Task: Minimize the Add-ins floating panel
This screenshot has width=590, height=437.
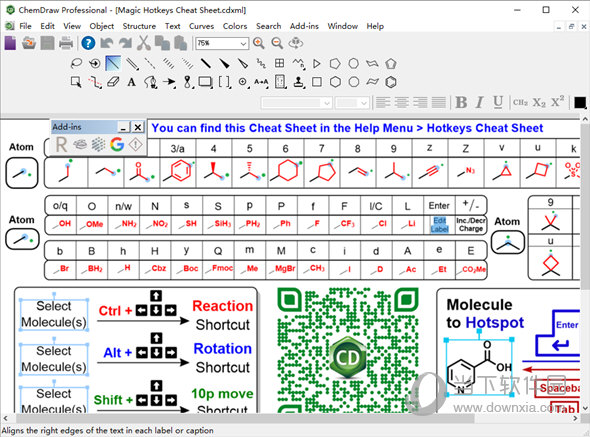Action: point(123,127)
